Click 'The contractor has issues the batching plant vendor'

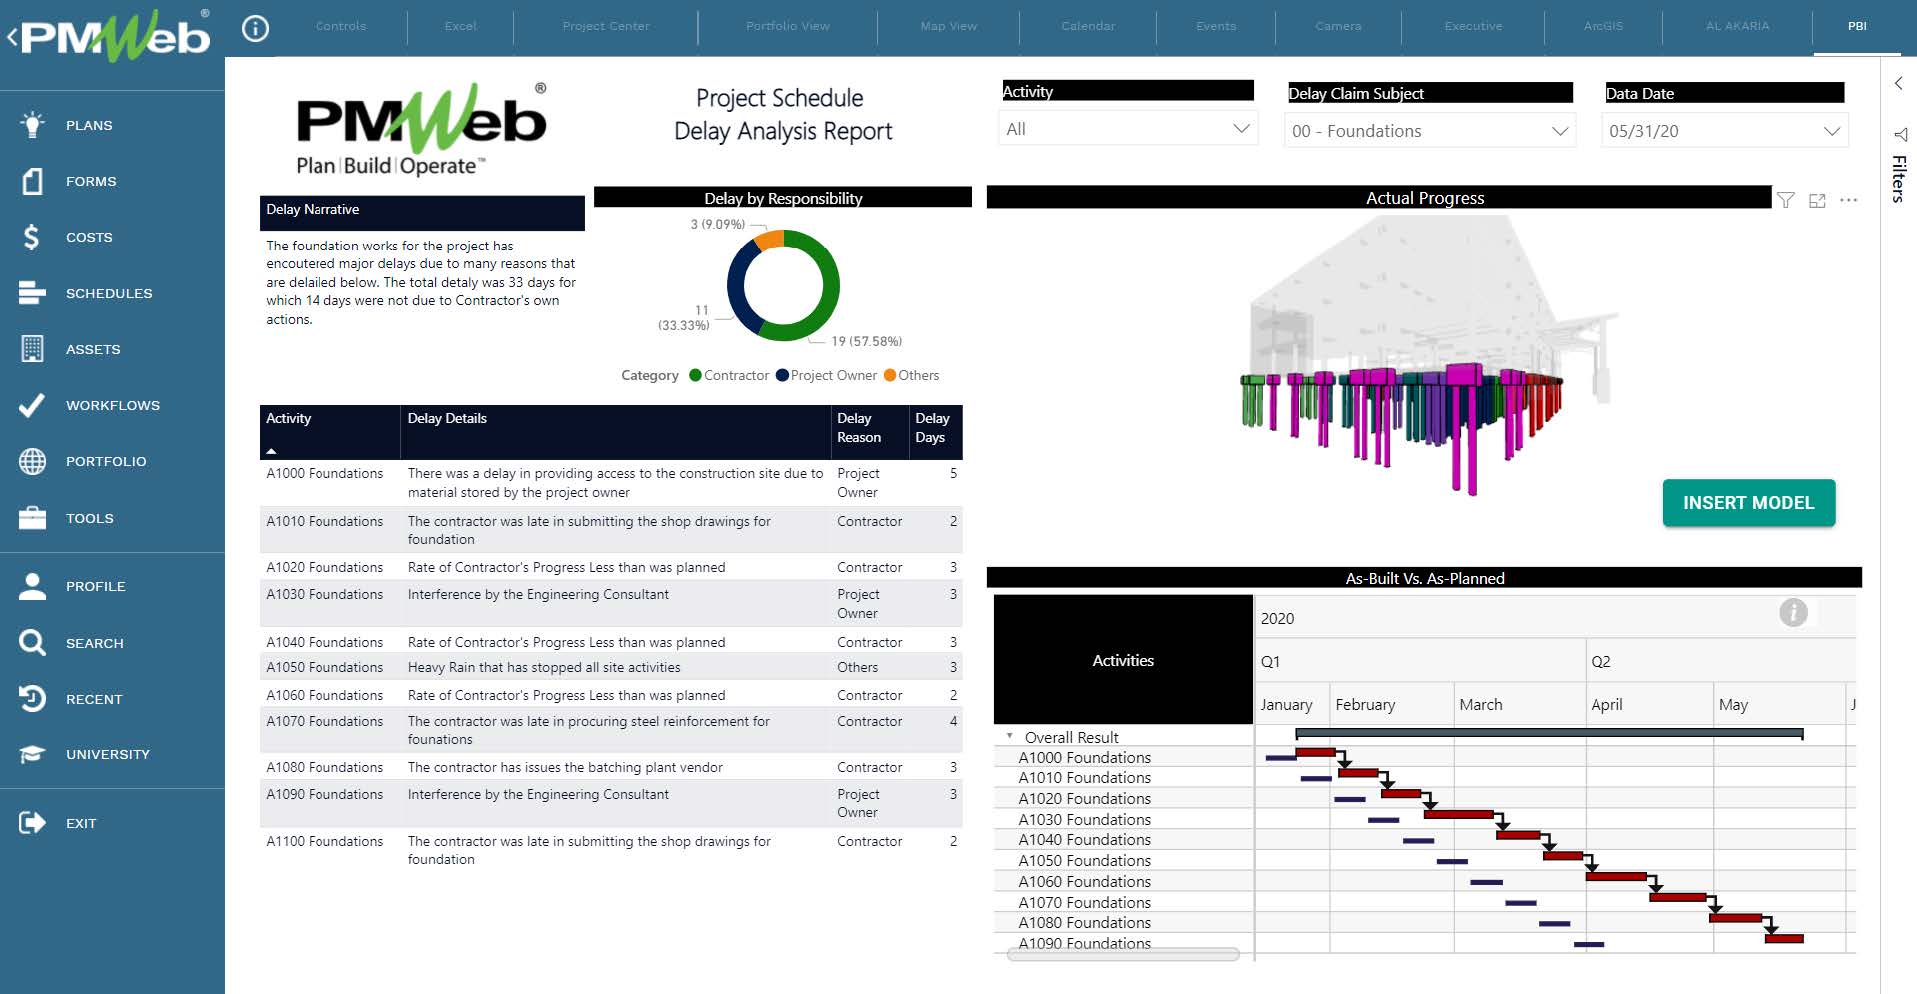click(x=565, y=767)
